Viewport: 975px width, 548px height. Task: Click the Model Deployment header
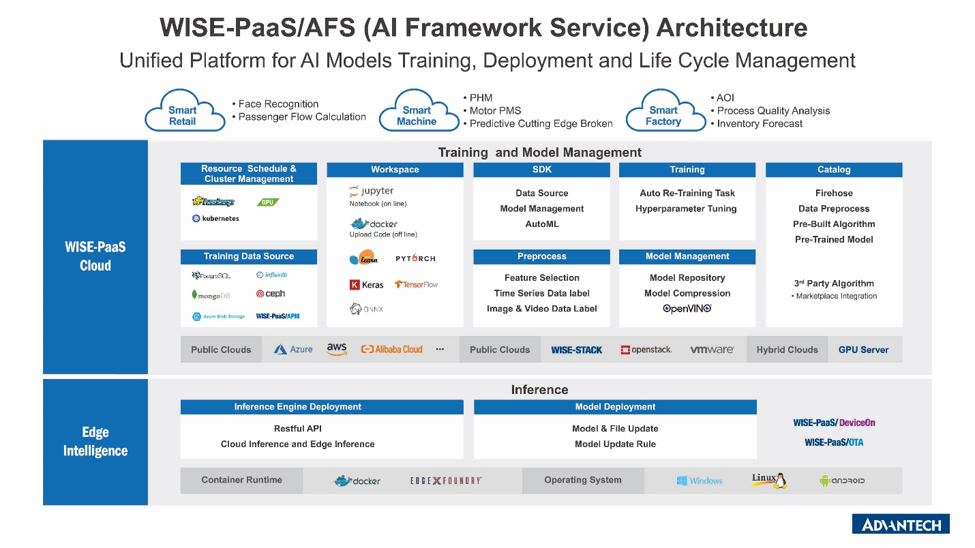coord(615,407)
